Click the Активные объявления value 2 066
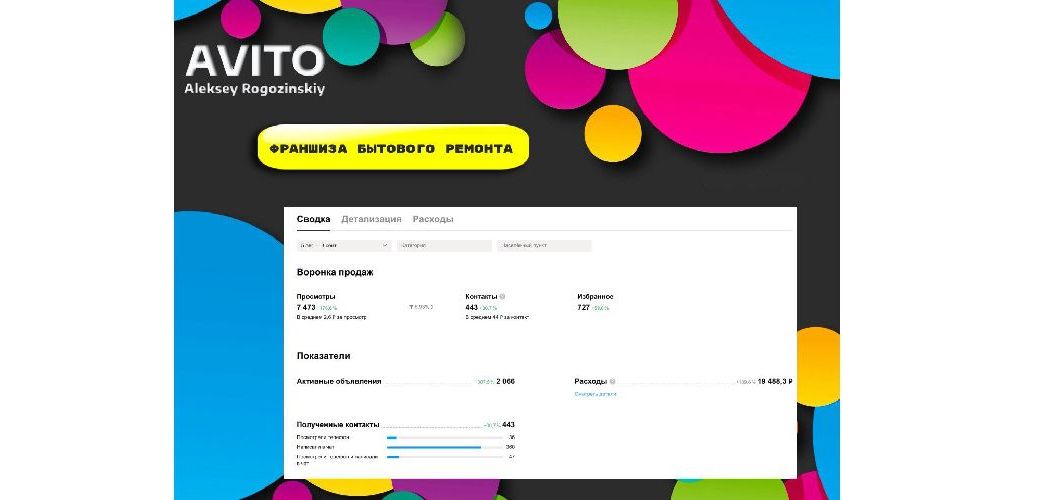Image resolution: width=1046 pixels, height=500 pixels. pos(505,382)
